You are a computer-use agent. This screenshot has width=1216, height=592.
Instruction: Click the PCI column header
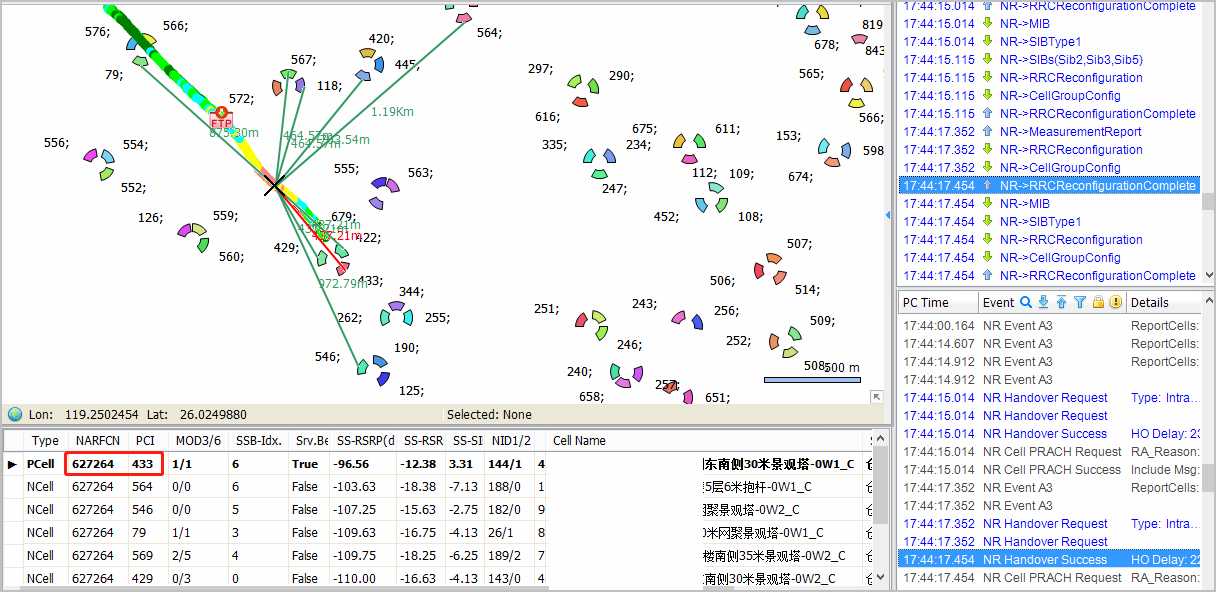pyautogui.click(x=145, y=440)
